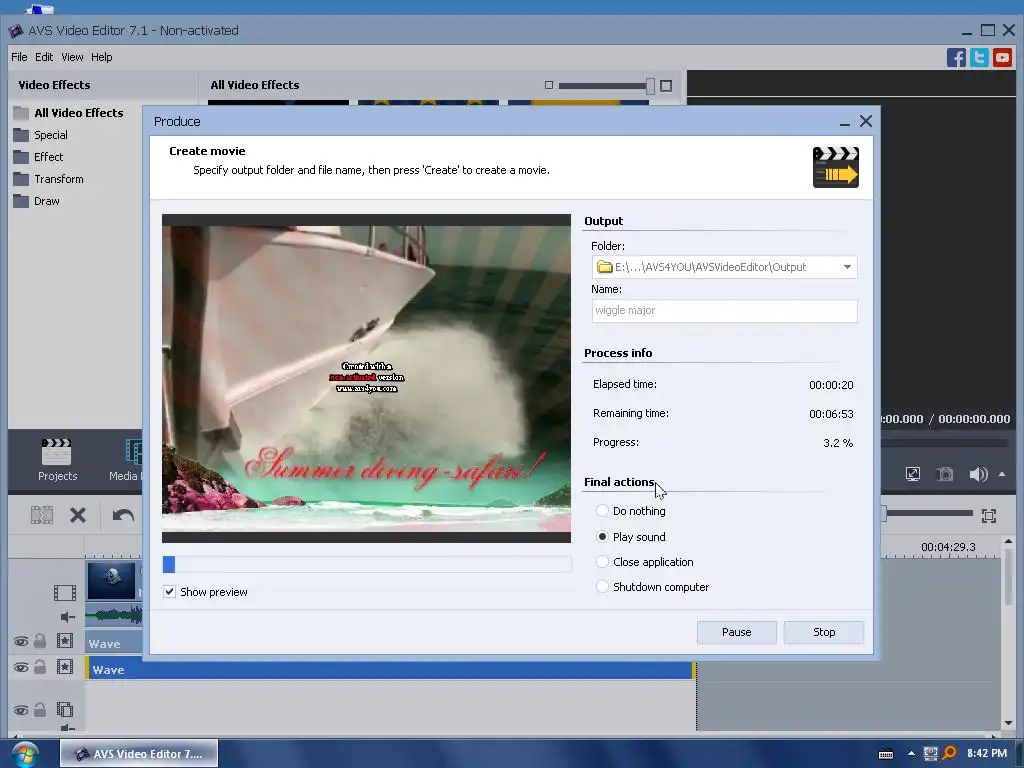
Task: Click the video effect star icon on lower Wave track
Action: [x=65, y=667]
